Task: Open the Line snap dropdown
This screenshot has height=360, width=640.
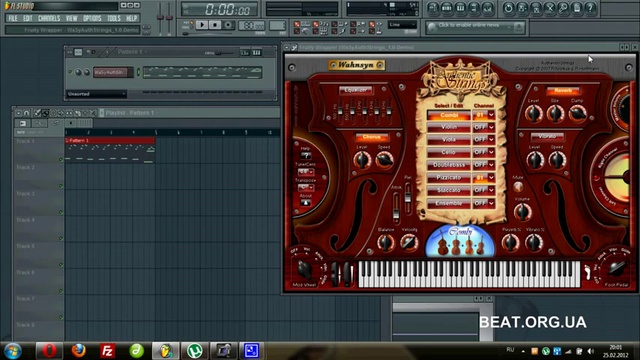Action: [x=402, y=25]
